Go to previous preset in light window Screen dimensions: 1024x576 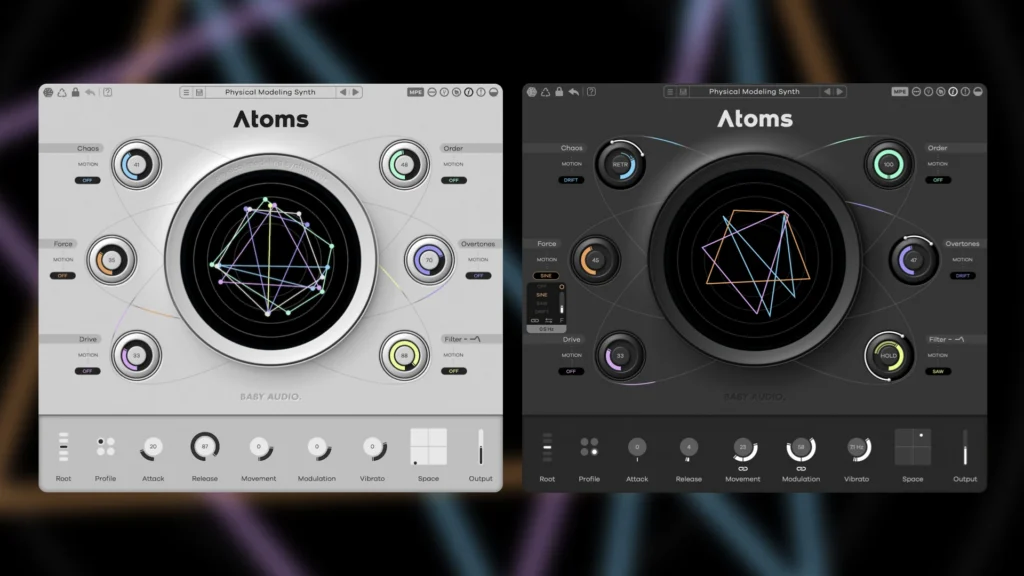pyautogui.click(x=343, y=92)
